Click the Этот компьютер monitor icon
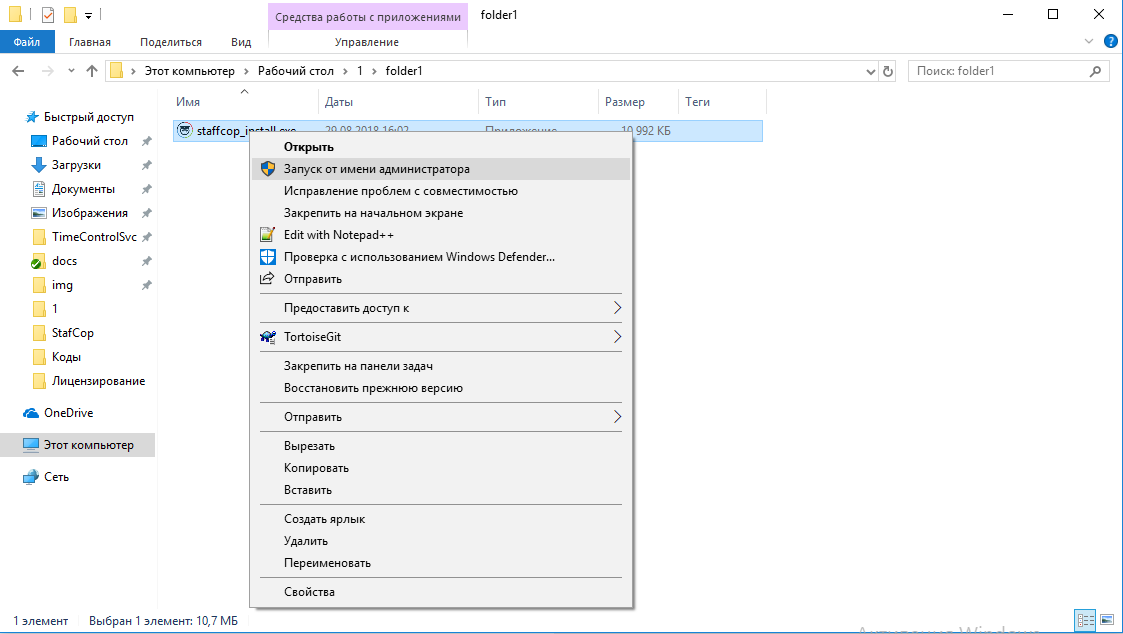The image size is (1123, 634). tap(31, 445)
